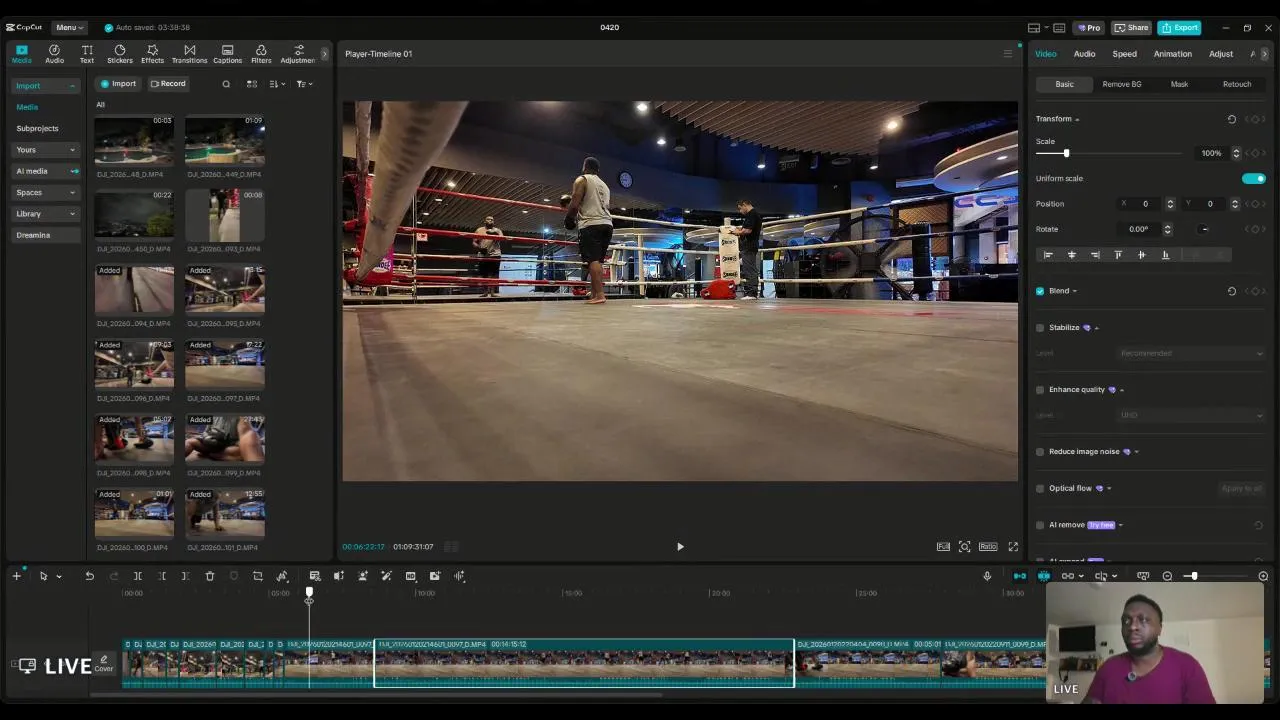
Task: Open the Enhance quality level dropdown
Action: click(x=1191, y=415)
